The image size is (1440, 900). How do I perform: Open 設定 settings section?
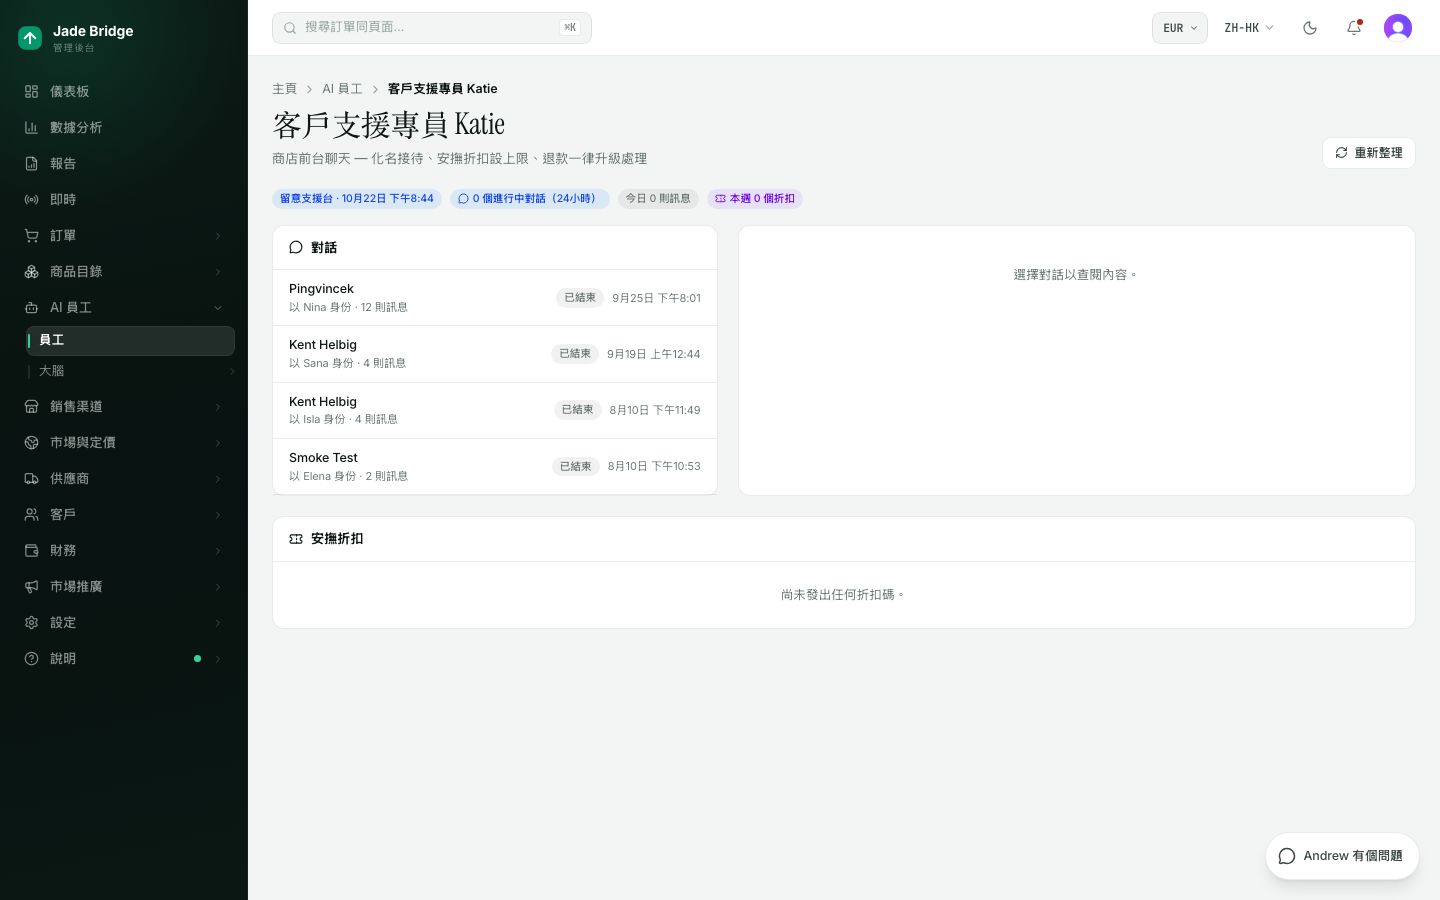pos(124,622)
